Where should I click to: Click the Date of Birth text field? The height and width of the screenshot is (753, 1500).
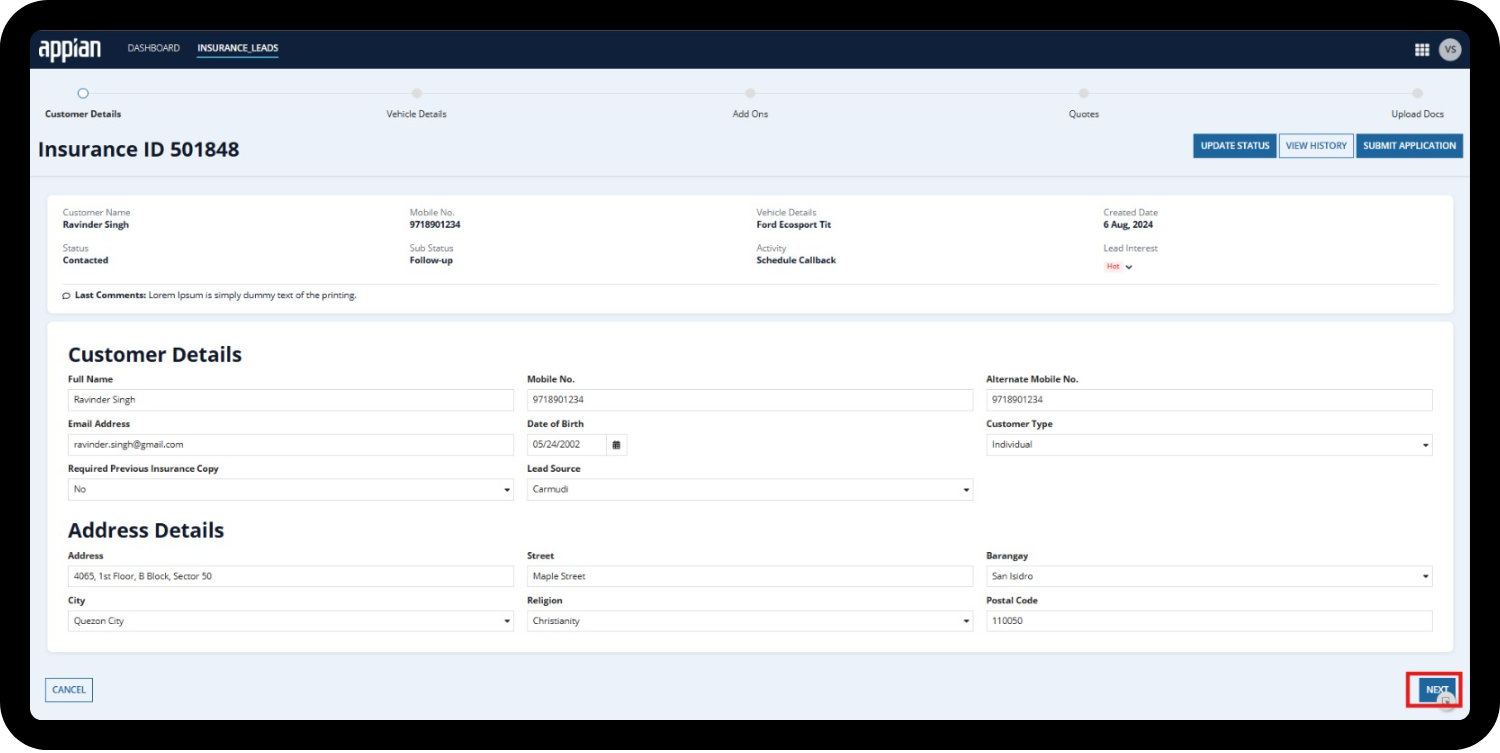567,445
